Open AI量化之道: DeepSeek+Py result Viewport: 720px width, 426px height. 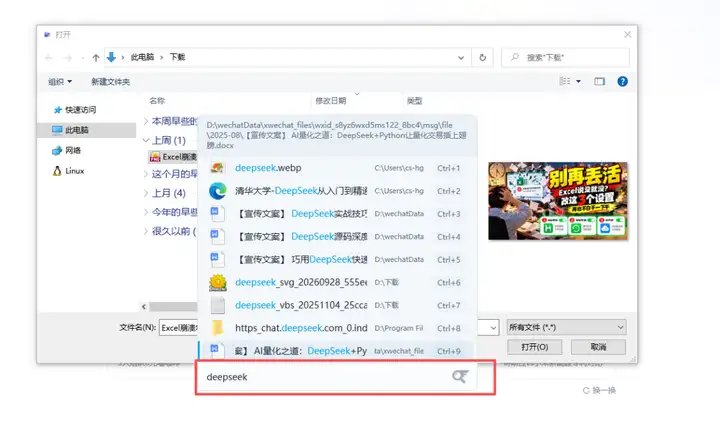click(338, 351)
